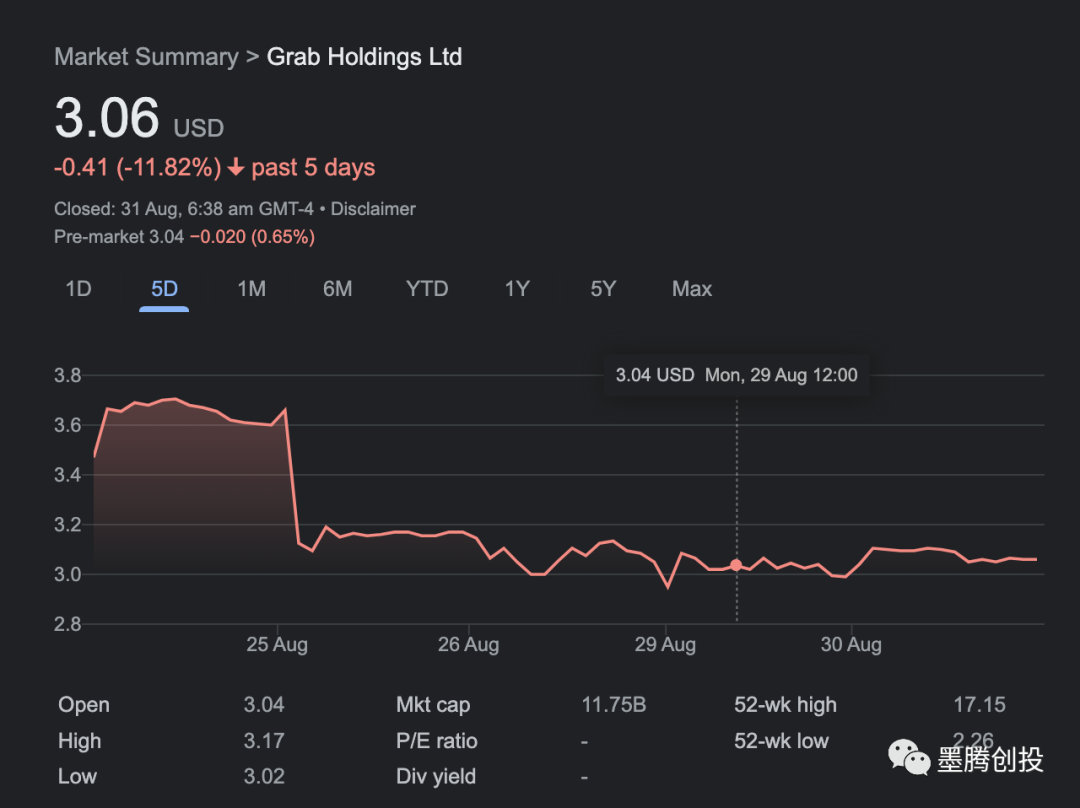This screenshot has width=1080, height=808.
Task: Select the YTD range tab
Action: click(x=427, y=289)
